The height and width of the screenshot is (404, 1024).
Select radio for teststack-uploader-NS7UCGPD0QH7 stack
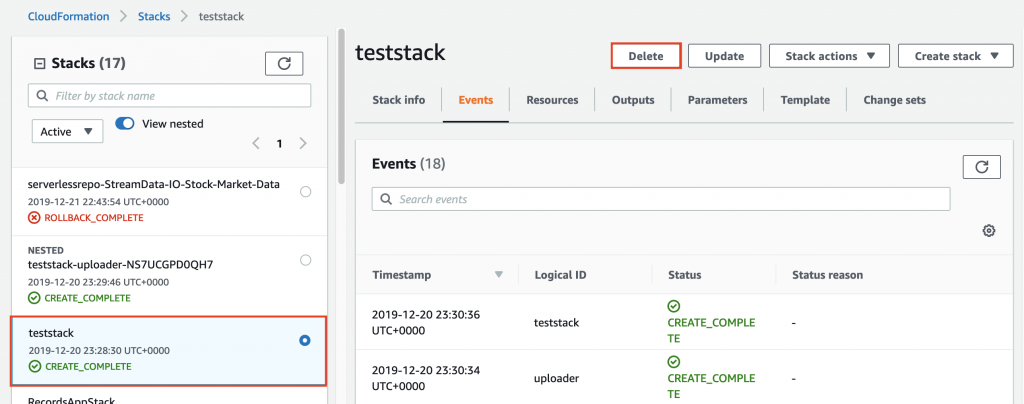point(305,260)
